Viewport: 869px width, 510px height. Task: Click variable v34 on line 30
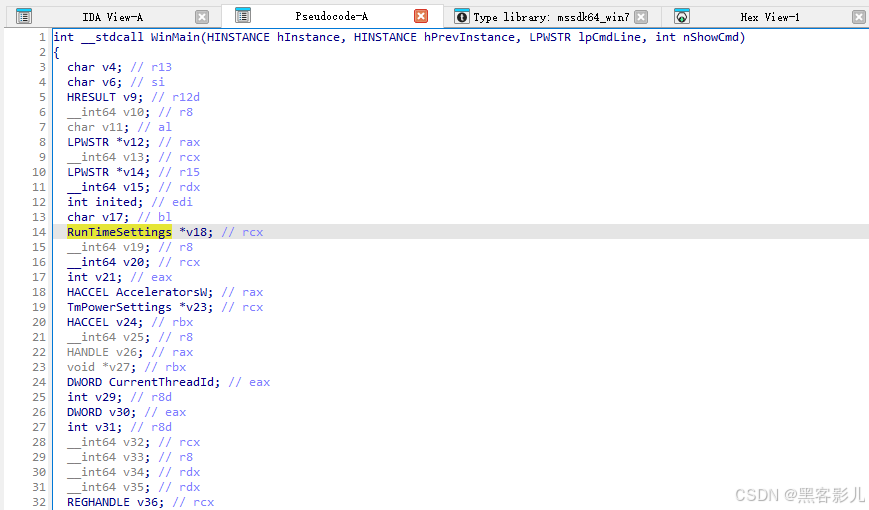click(136, 471)
